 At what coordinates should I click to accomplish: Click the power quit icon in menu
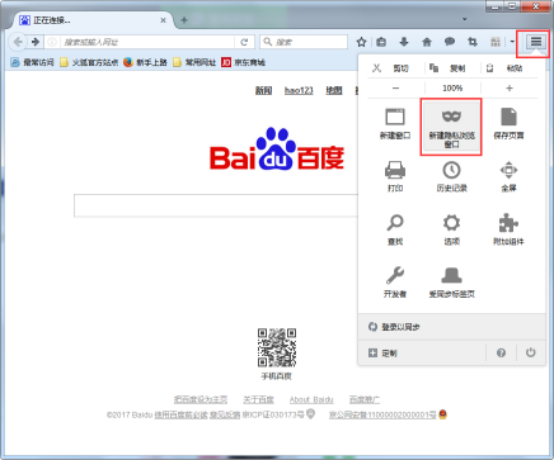point(530,352)
